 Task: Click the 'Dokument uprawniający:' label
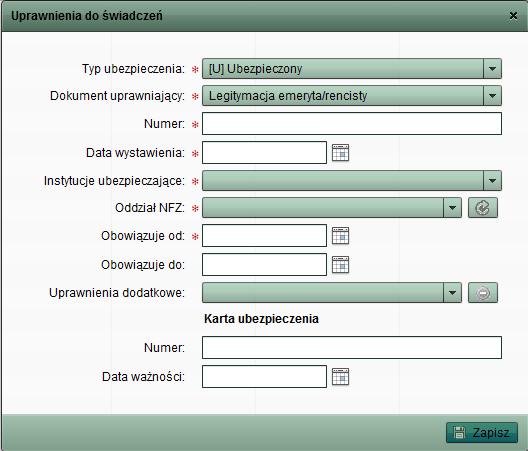point(118,96)
